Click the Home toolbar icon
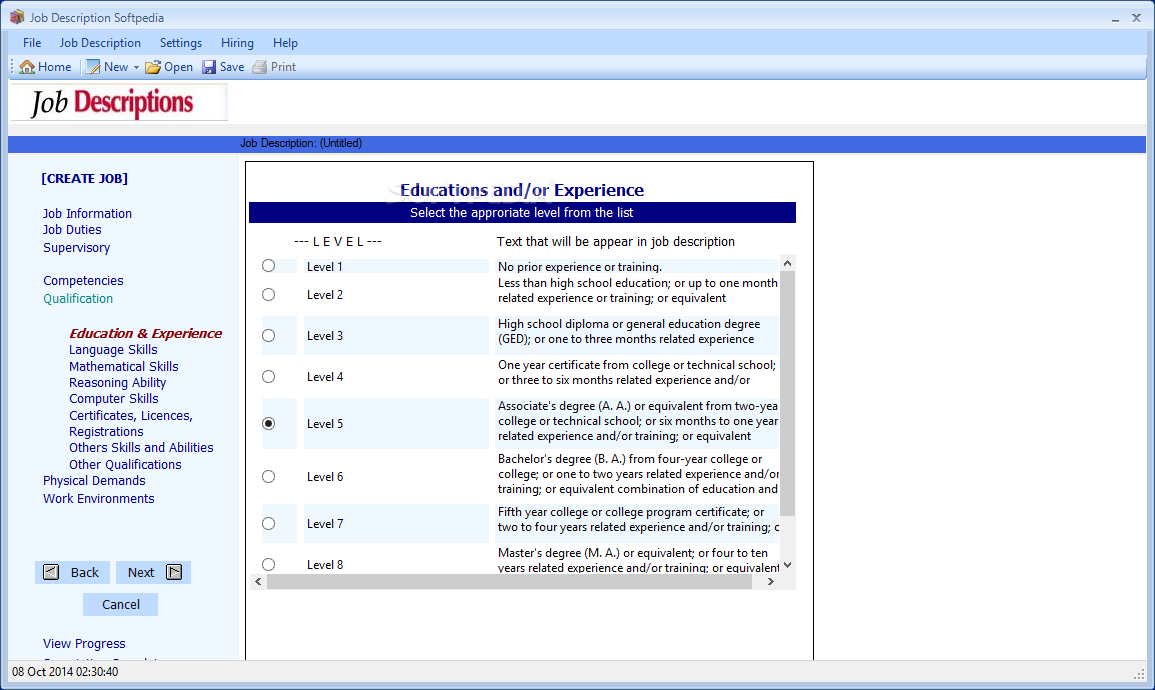1155x690 pixels. coord(27,67)
